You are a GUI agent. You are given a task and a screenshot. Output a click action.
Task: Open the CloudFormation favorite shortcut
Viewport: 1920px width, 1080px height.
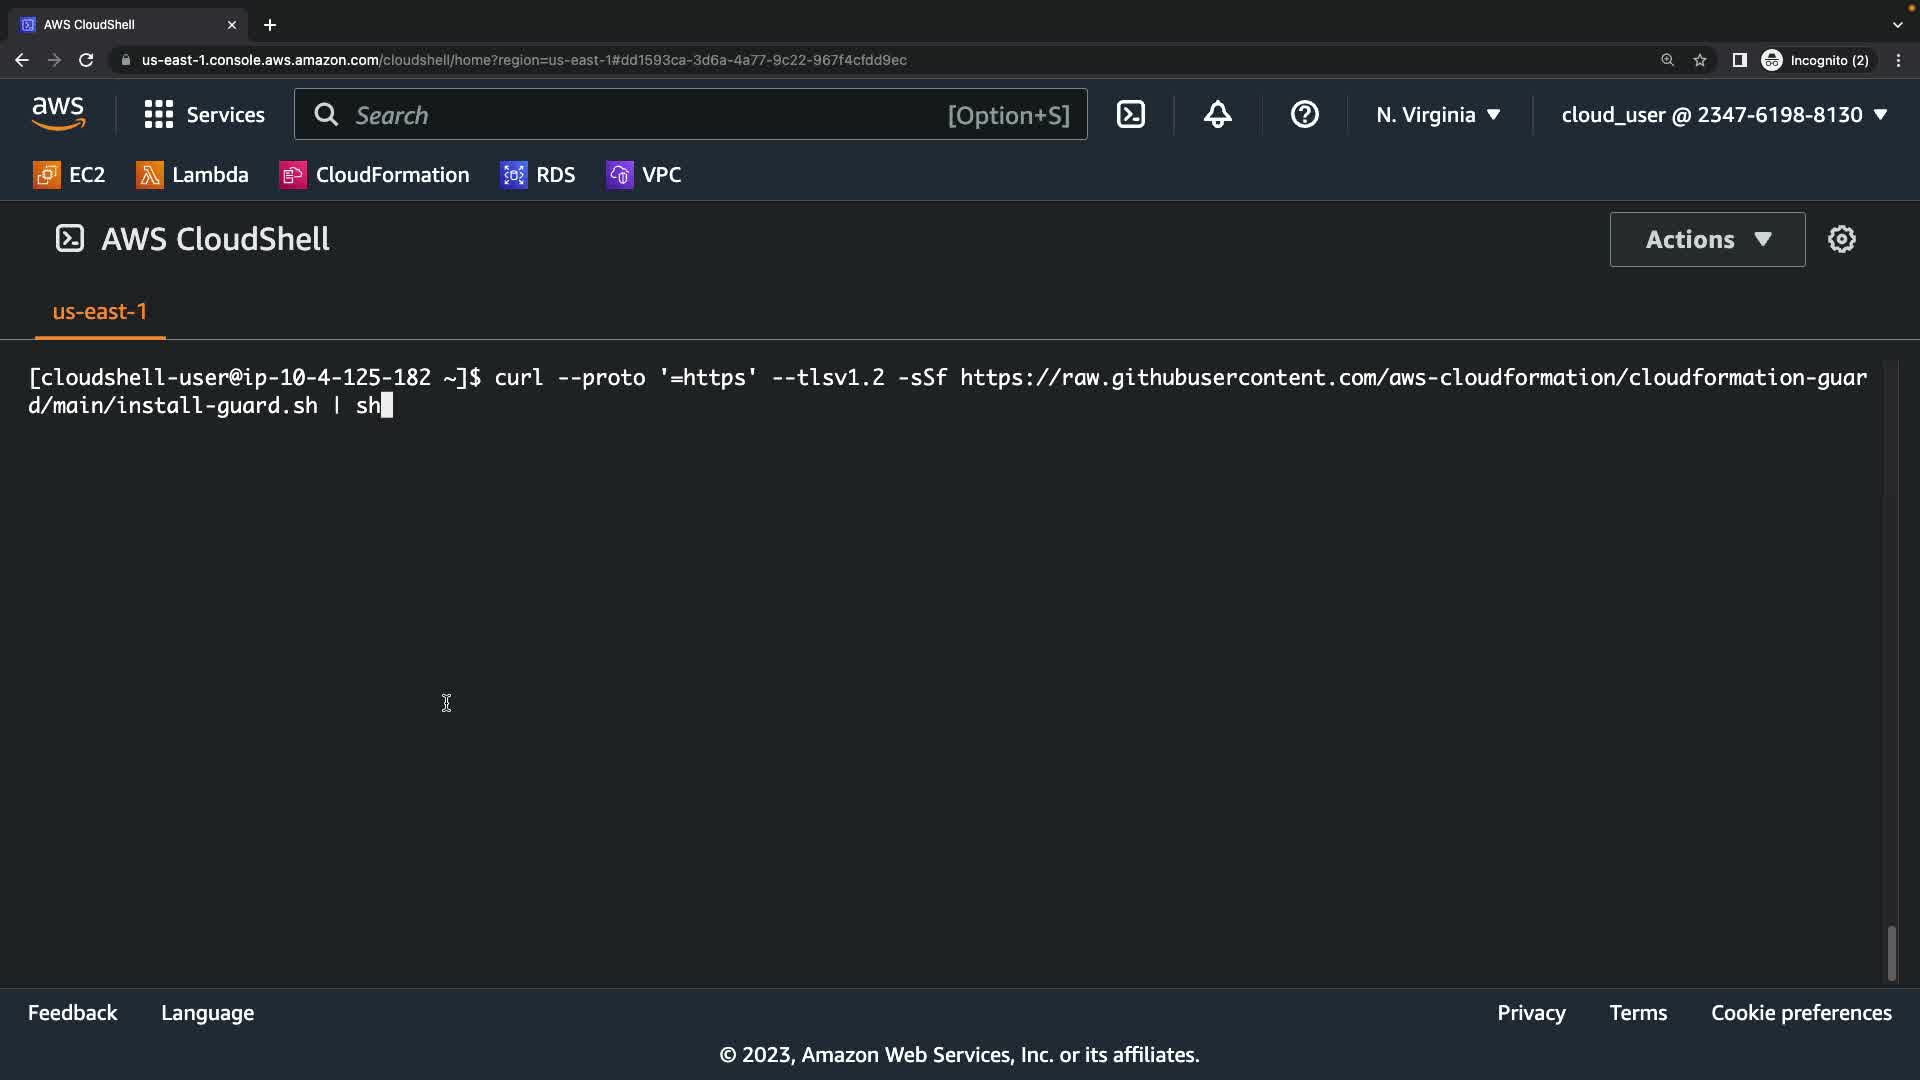(x=374, y=175)
